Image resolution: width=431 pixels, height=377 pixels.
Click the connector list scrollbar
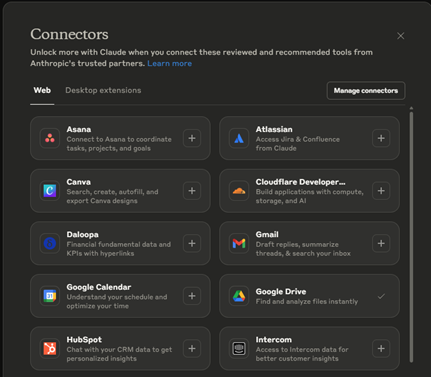point(411,237)
